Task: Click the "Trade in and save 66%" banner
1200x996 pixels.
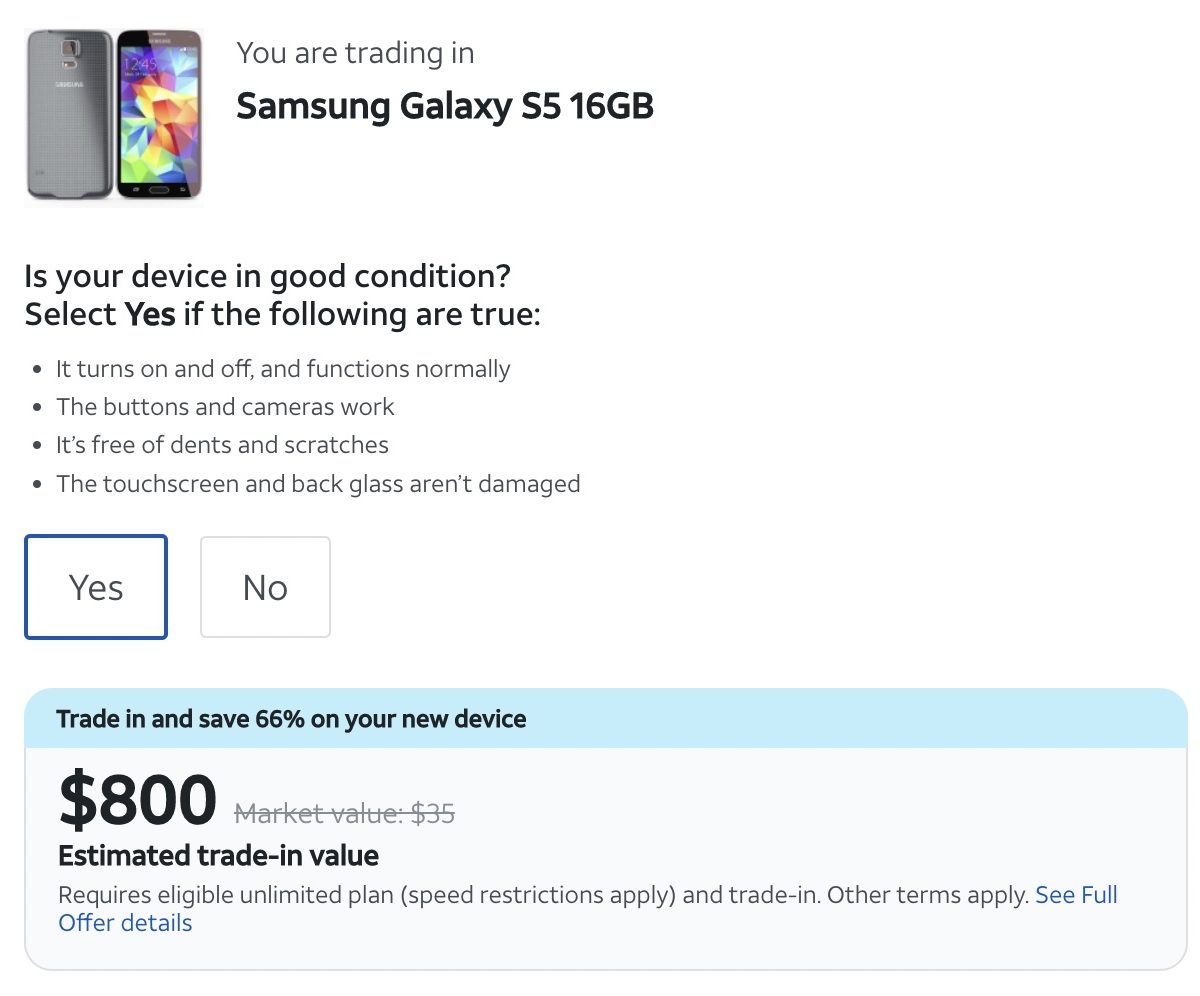Action: point(292,718)
